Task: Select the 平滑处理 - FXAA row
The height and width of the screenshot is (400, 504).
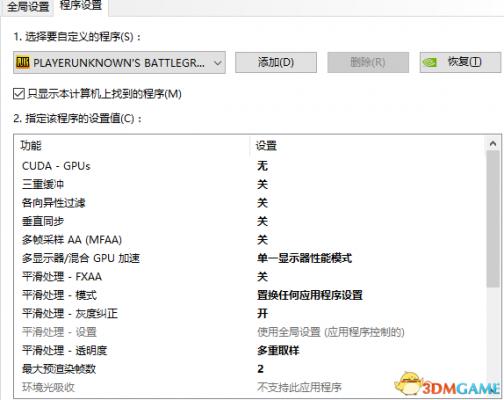Action: [250, 277]
